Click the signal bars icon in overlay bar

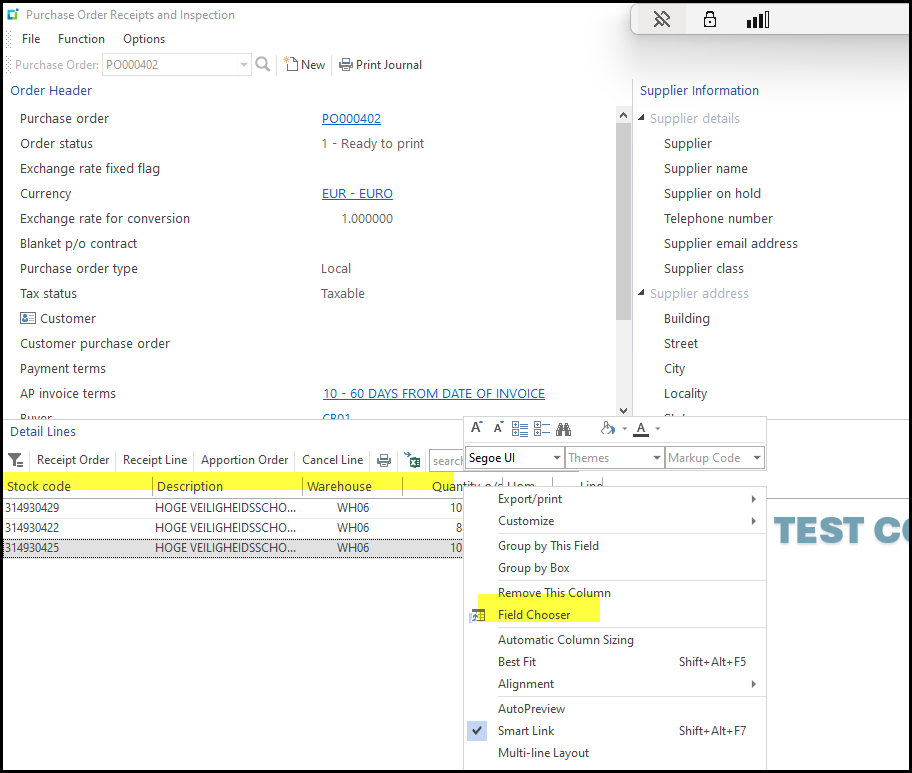[758, 20]
